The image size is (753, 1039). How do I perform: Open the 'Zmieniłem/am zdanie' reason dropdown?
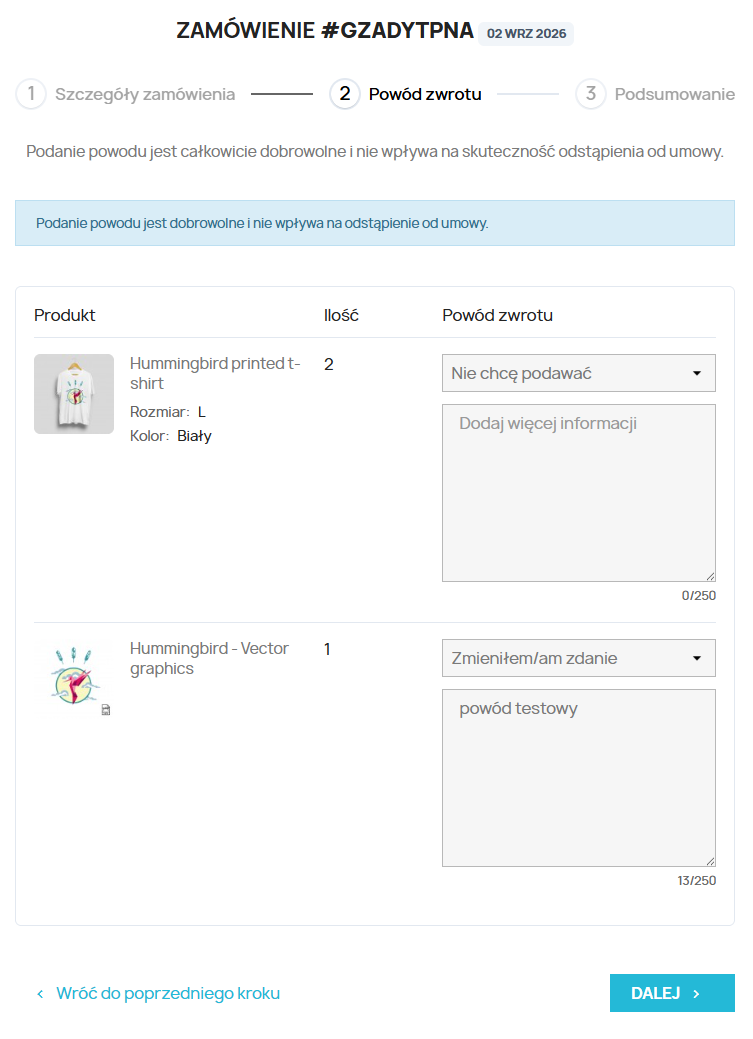[579, 658]
